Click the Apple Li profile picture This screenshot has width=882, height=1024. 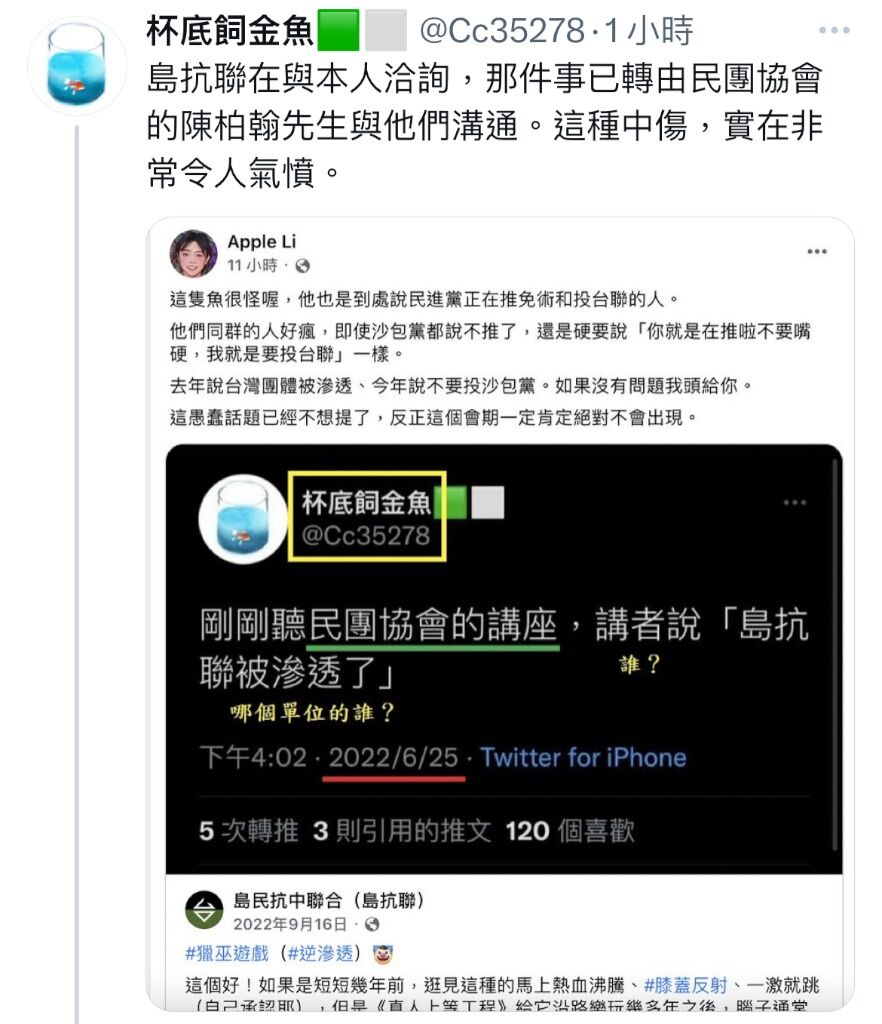click(x=193, y=253)
